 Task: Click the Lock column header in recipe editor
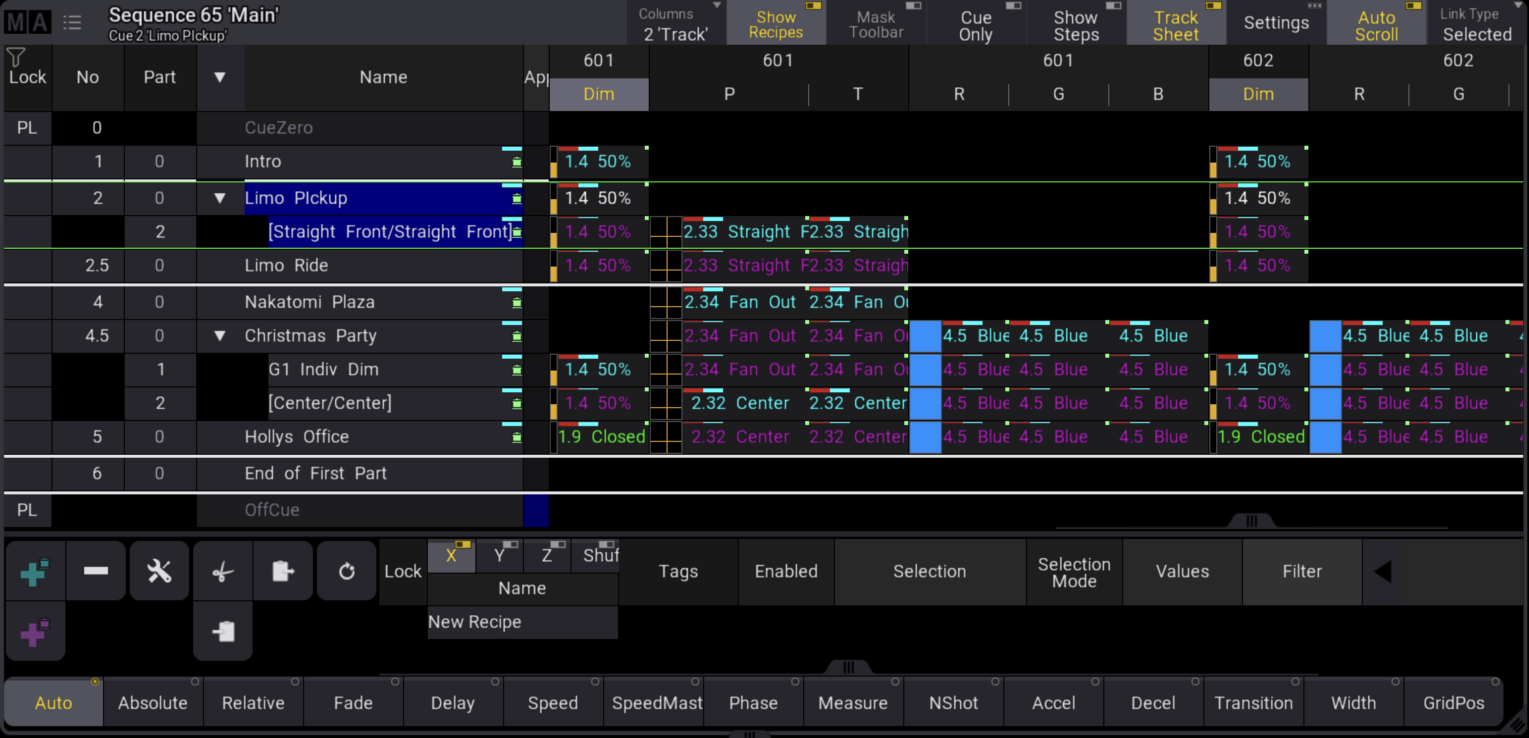click(x=403, y=572)
